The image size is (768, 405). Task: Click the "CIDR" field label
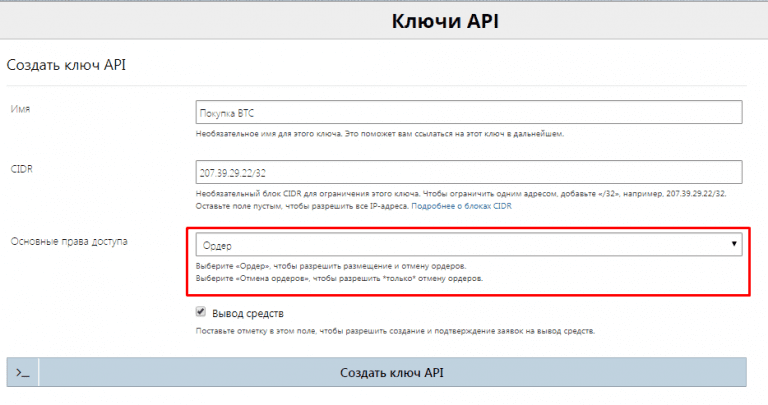(x=22, y=168)
